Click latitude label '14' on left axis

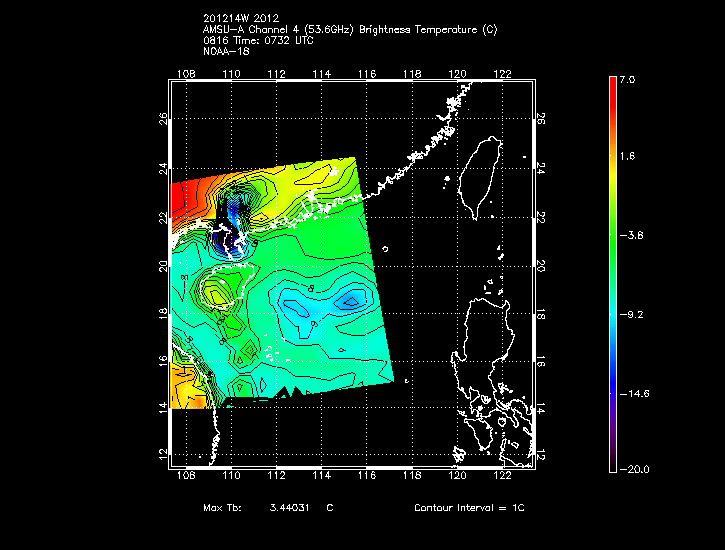tap(163, 408)
